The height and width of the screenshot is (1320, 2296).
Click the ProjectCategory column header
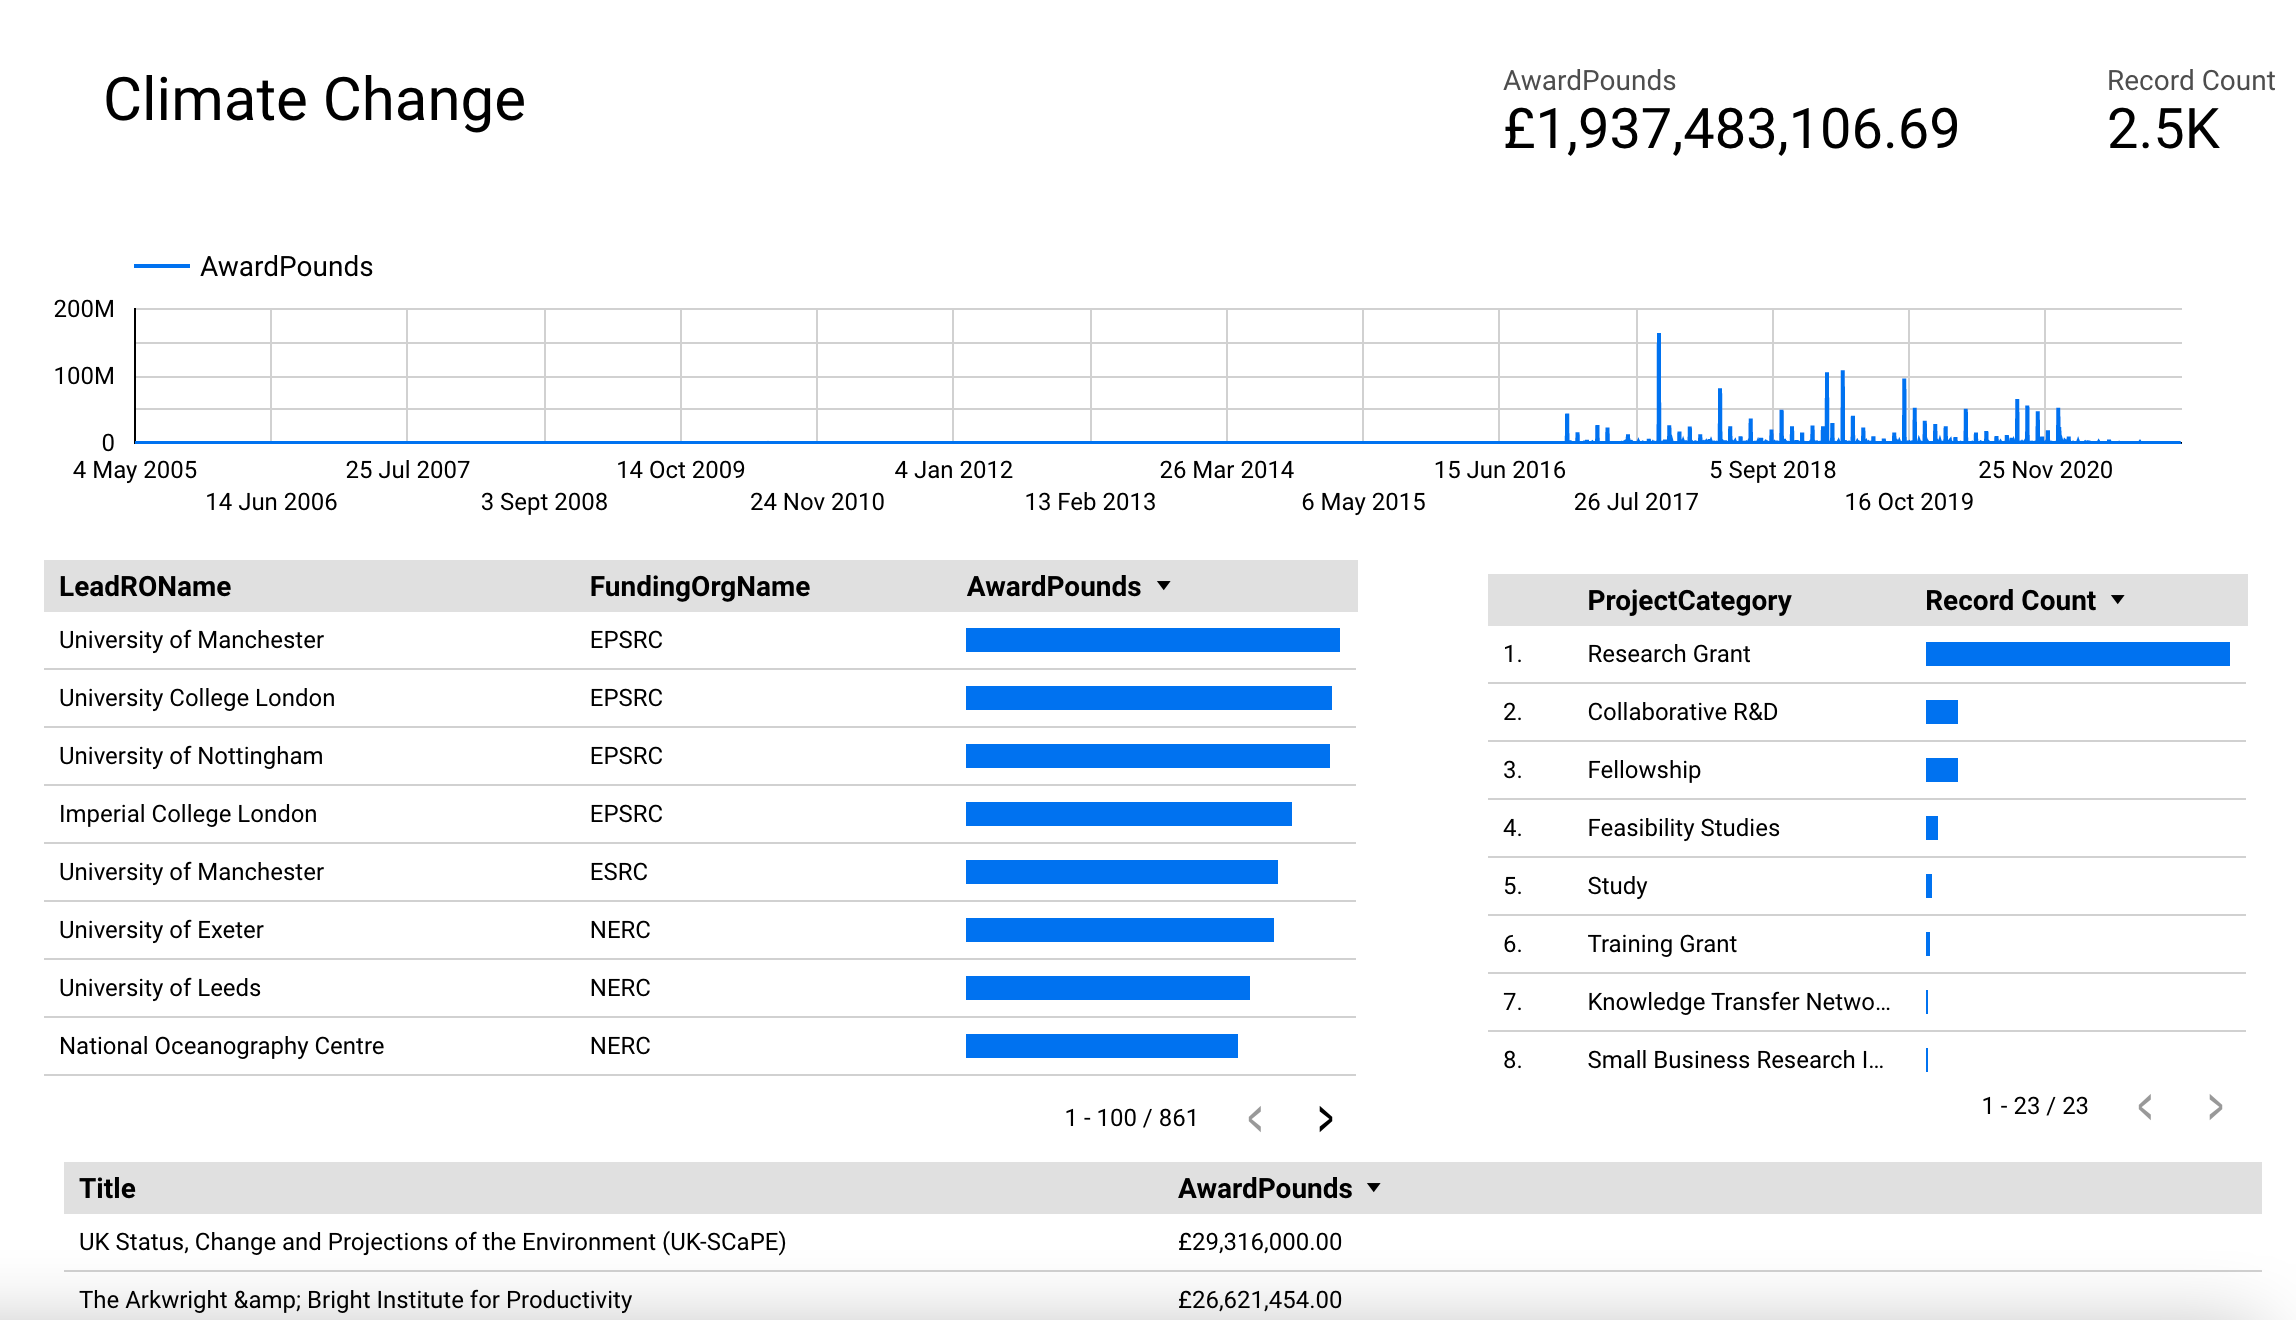pyautogui.click(x=1688, y=601)
